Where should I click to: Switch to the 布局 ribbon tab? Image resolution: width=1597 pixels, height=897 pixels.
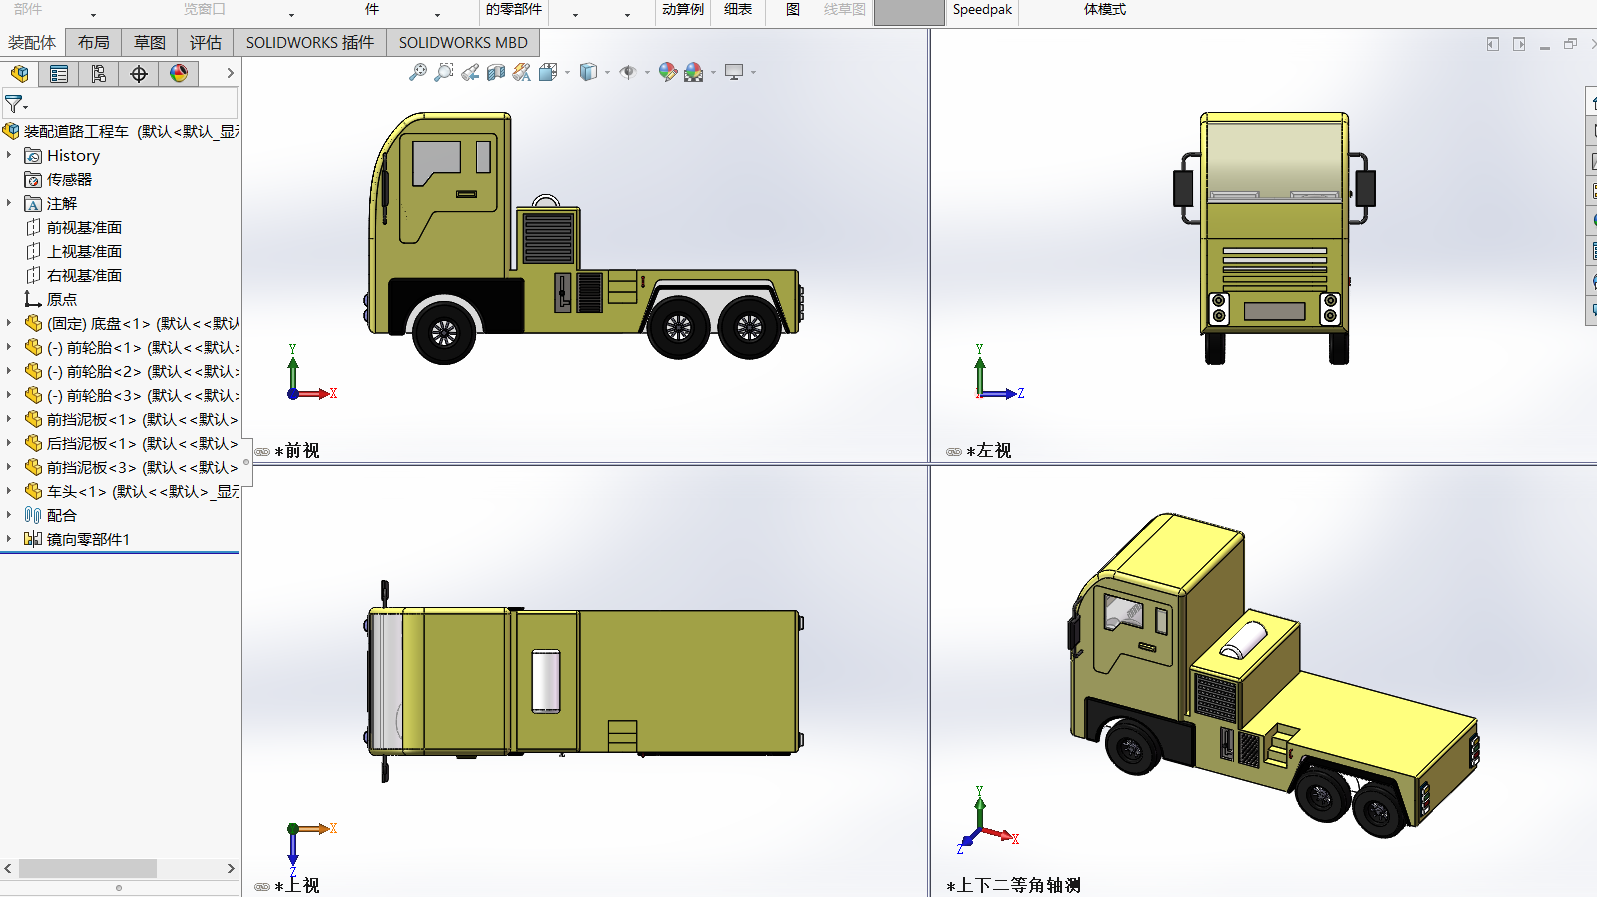(x=94, y=43)
